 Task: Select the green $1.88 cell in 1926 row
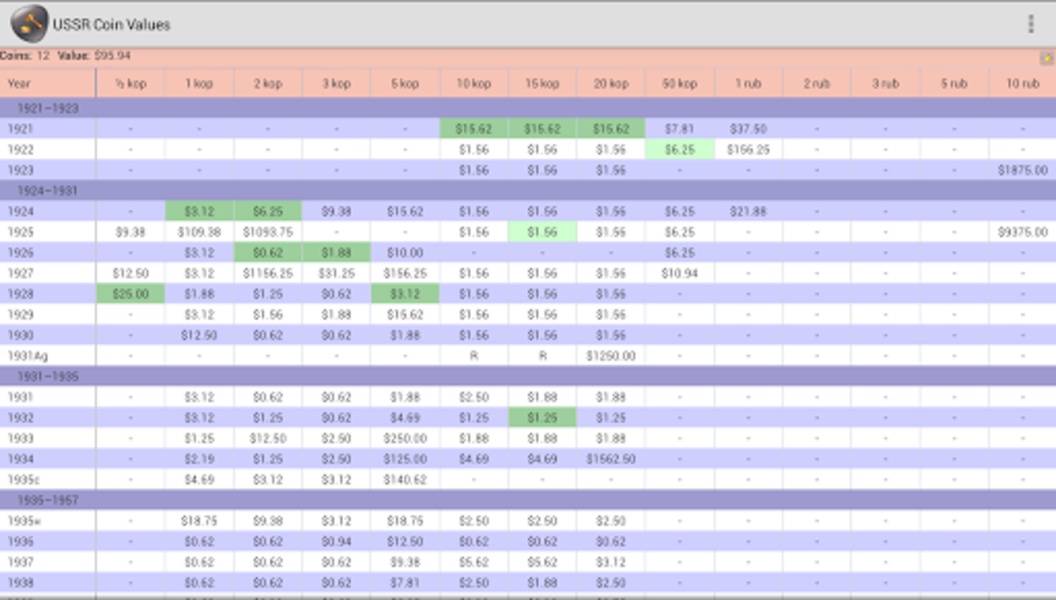(336, 253)
